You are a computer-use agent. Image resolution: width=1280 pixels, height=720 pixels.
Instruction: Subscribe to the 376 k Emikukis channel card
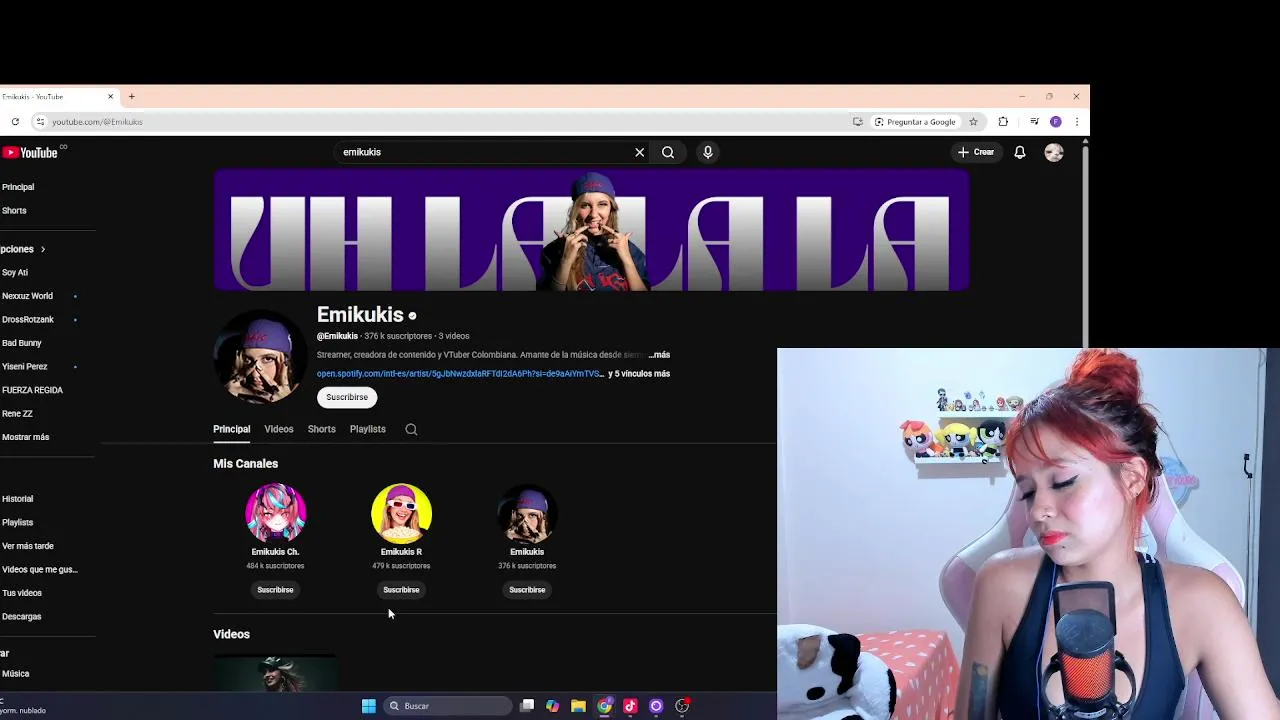pyautogui.click(x=527, y=590)
